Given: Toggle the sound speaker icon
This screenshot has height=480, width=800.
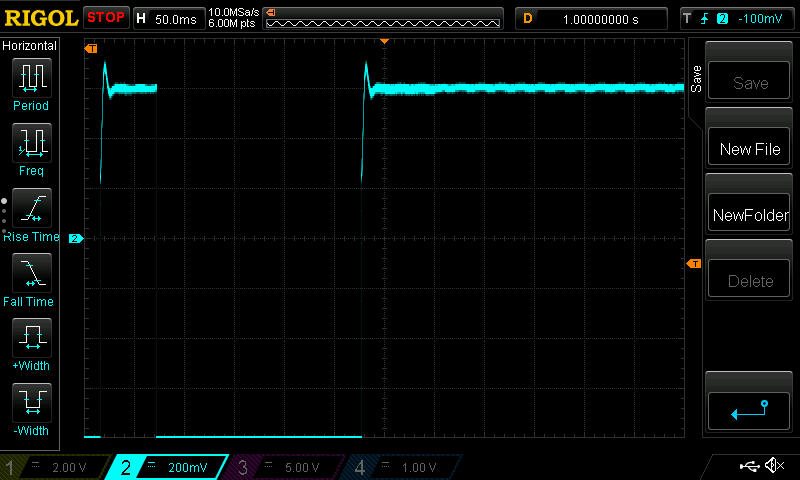Looking at the screenshot, I should click(774, 466).
